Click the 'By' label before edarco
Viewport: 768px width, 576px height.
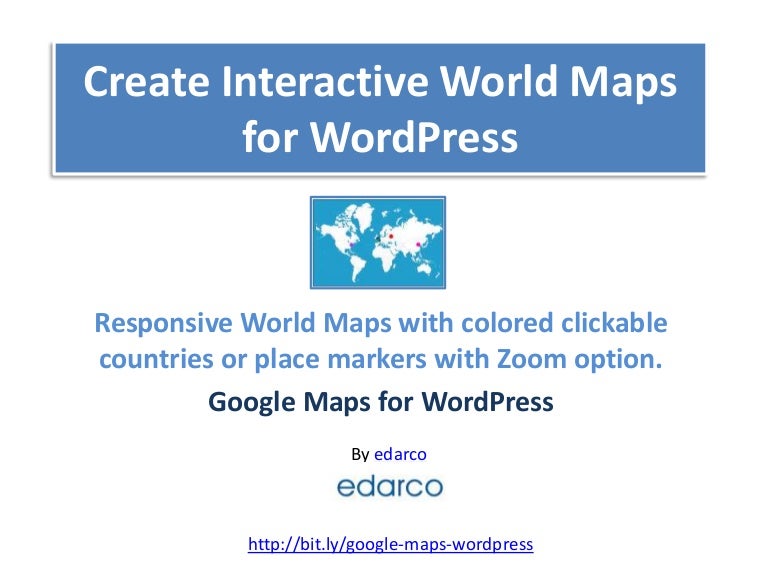360,454
